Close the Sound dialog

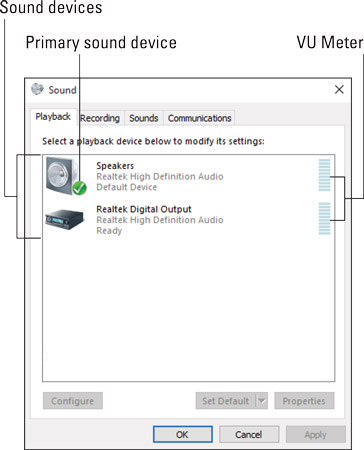click(x=339, y=89)
